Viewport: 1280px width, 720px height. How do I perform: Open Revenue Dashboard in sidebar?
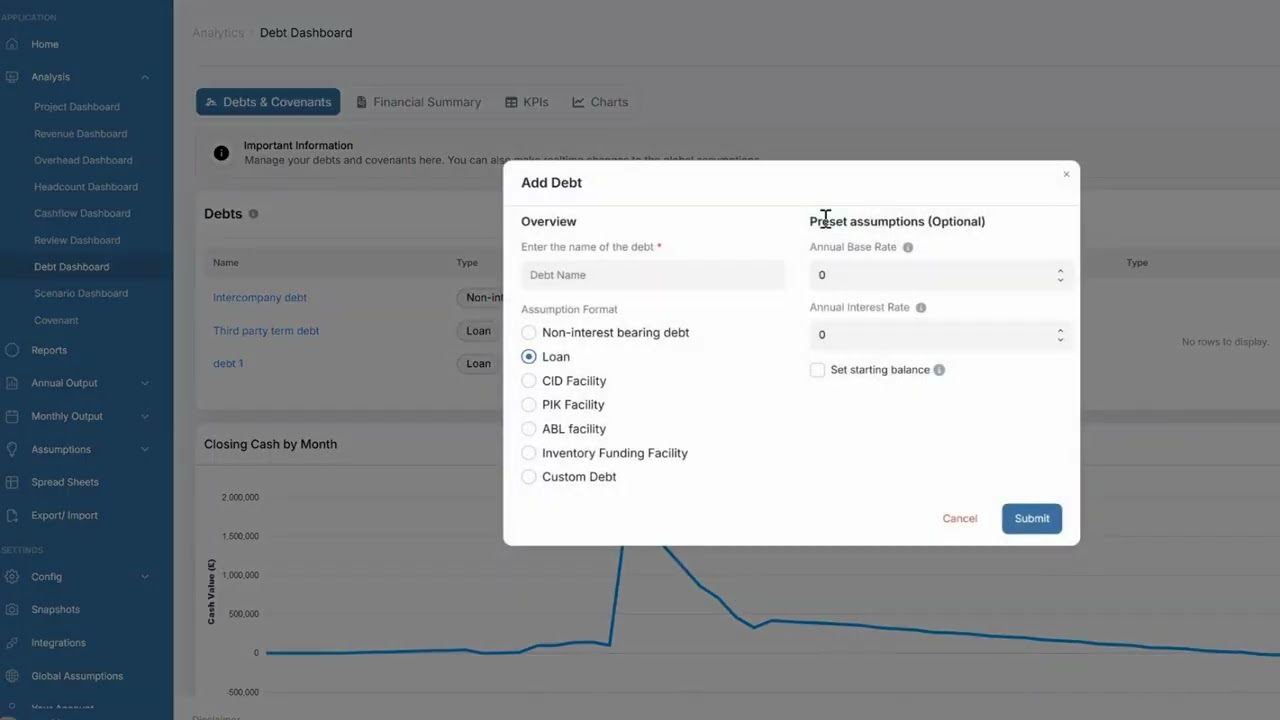click(x=80, y=134)
